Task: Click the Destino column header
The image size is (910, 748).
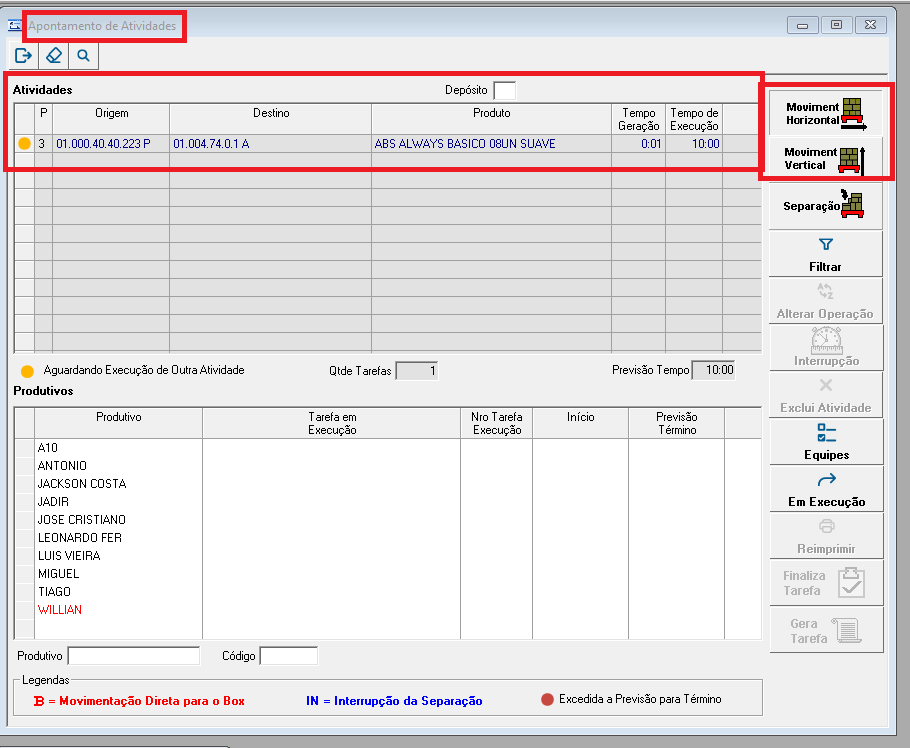Action: pos(270,119)
